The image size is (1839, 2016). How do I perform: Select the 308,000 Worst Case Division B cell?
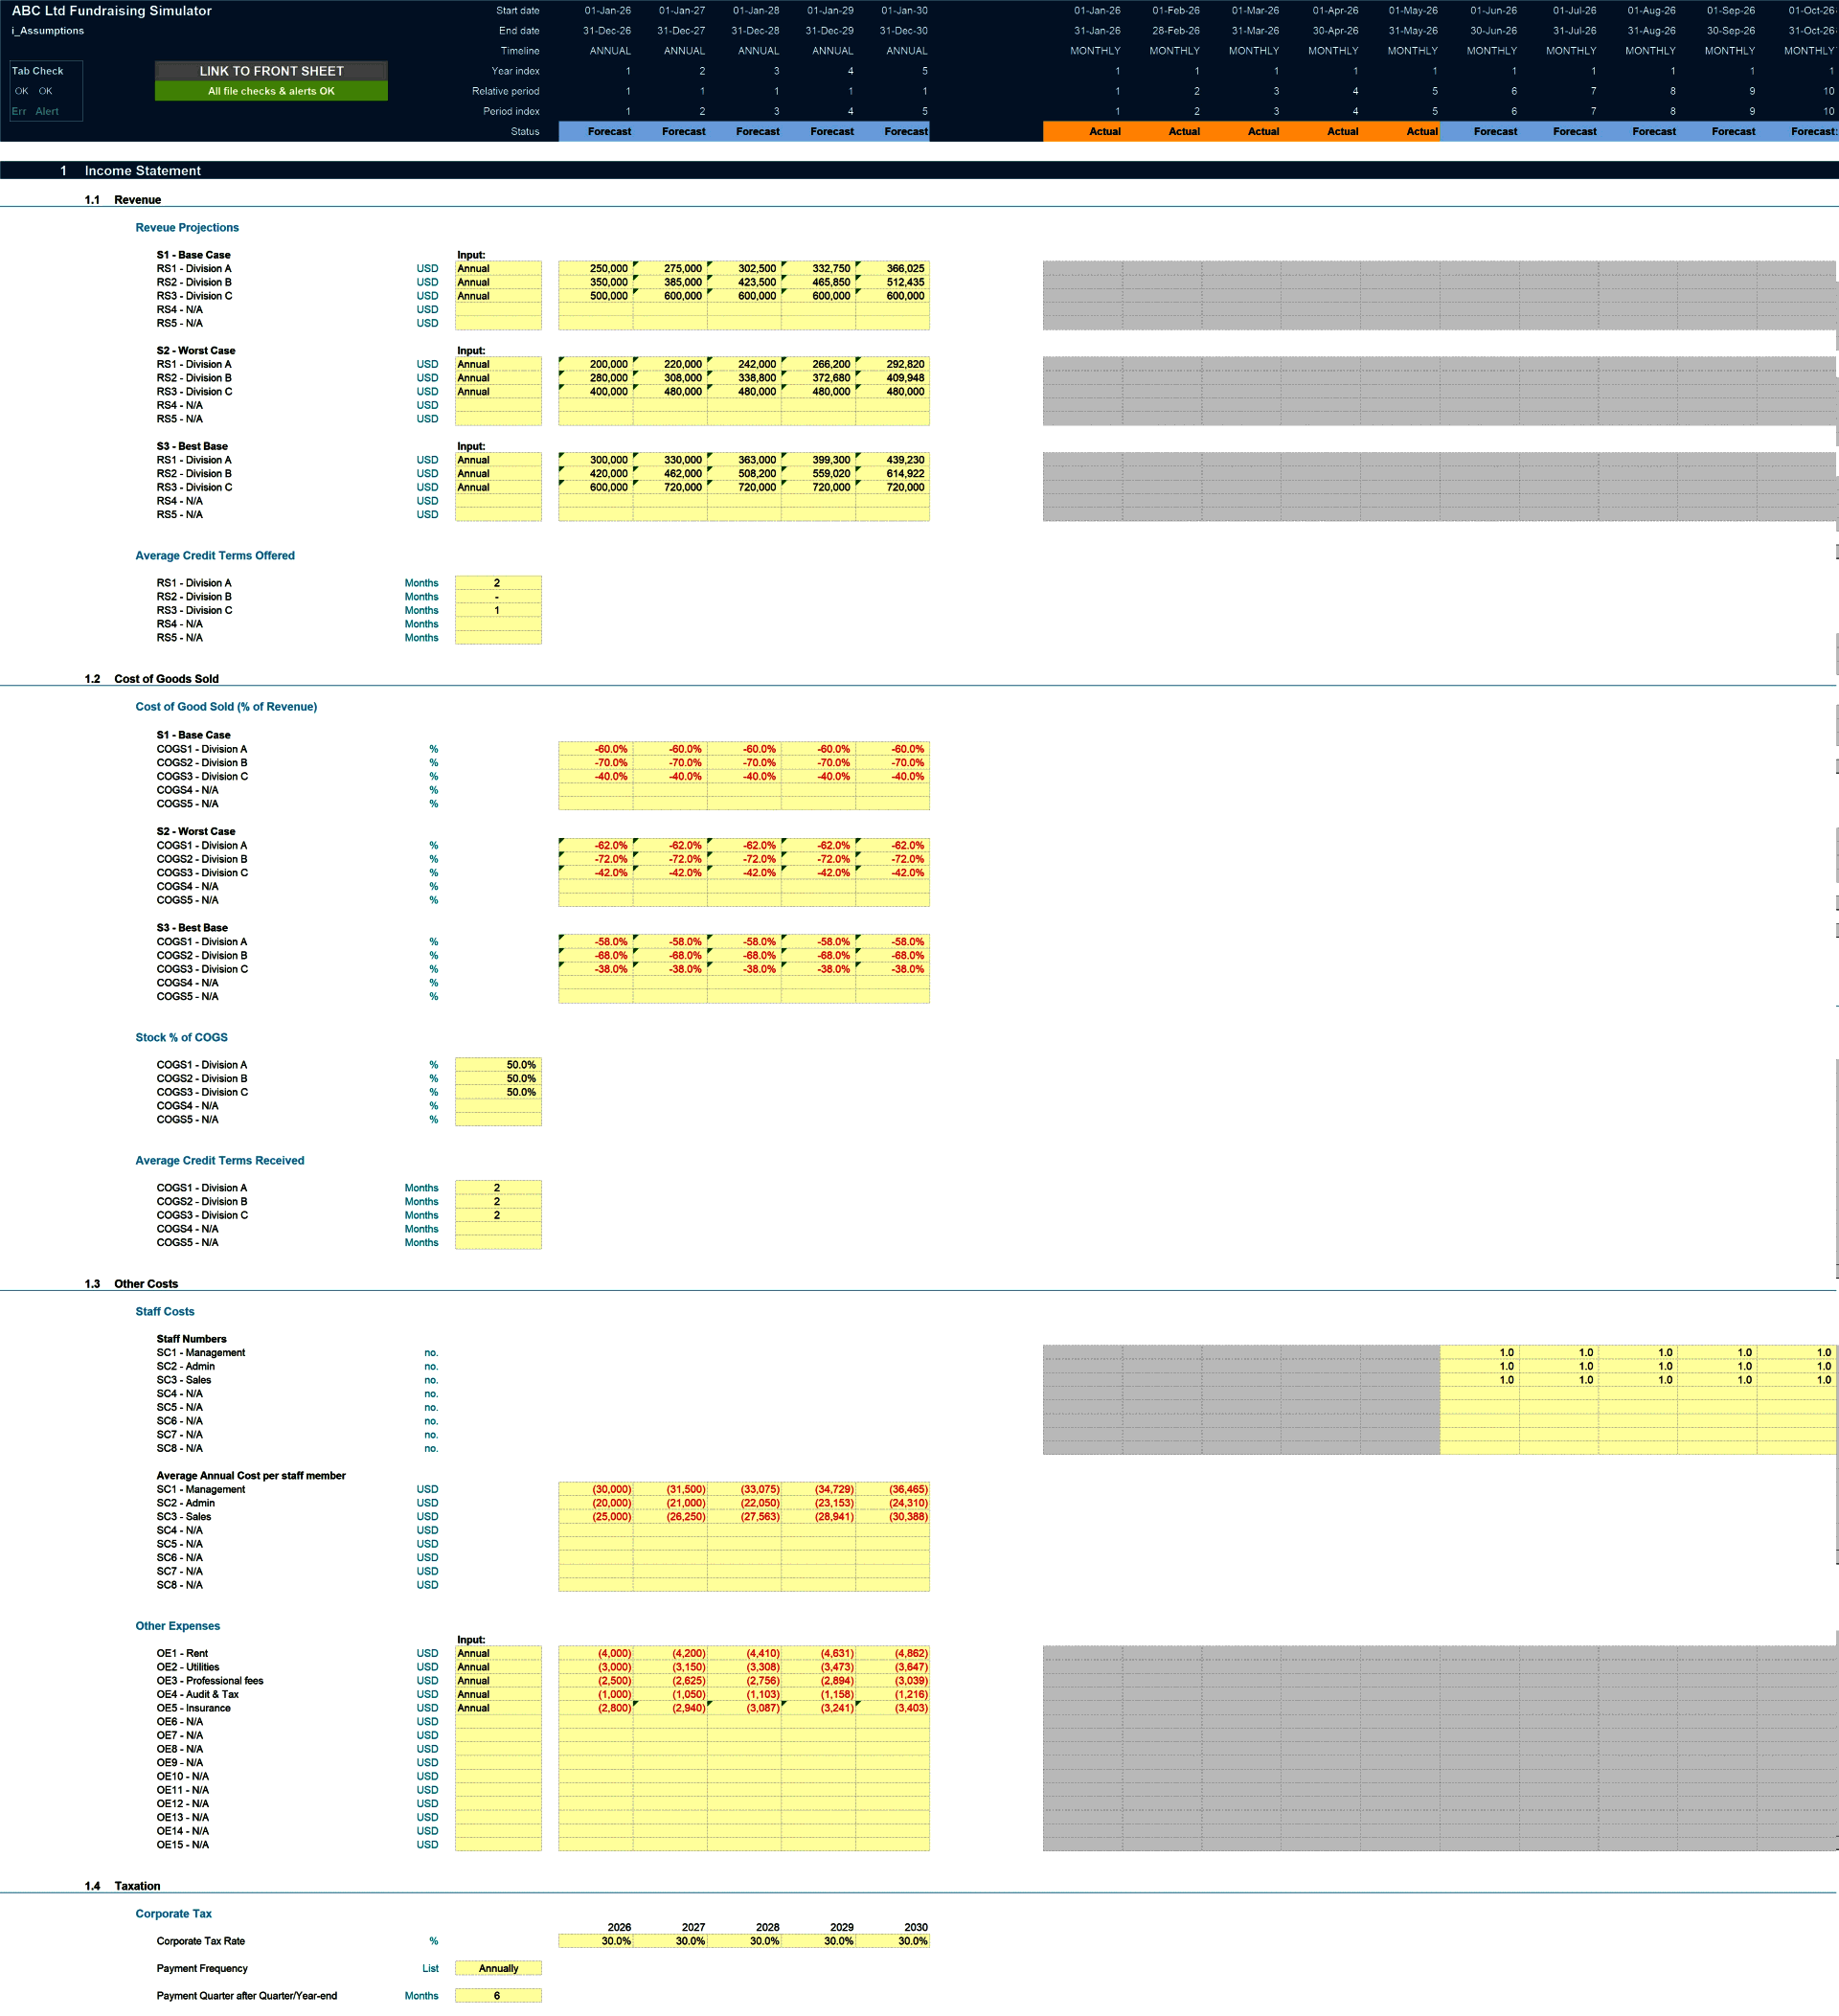tap(670, 378)
